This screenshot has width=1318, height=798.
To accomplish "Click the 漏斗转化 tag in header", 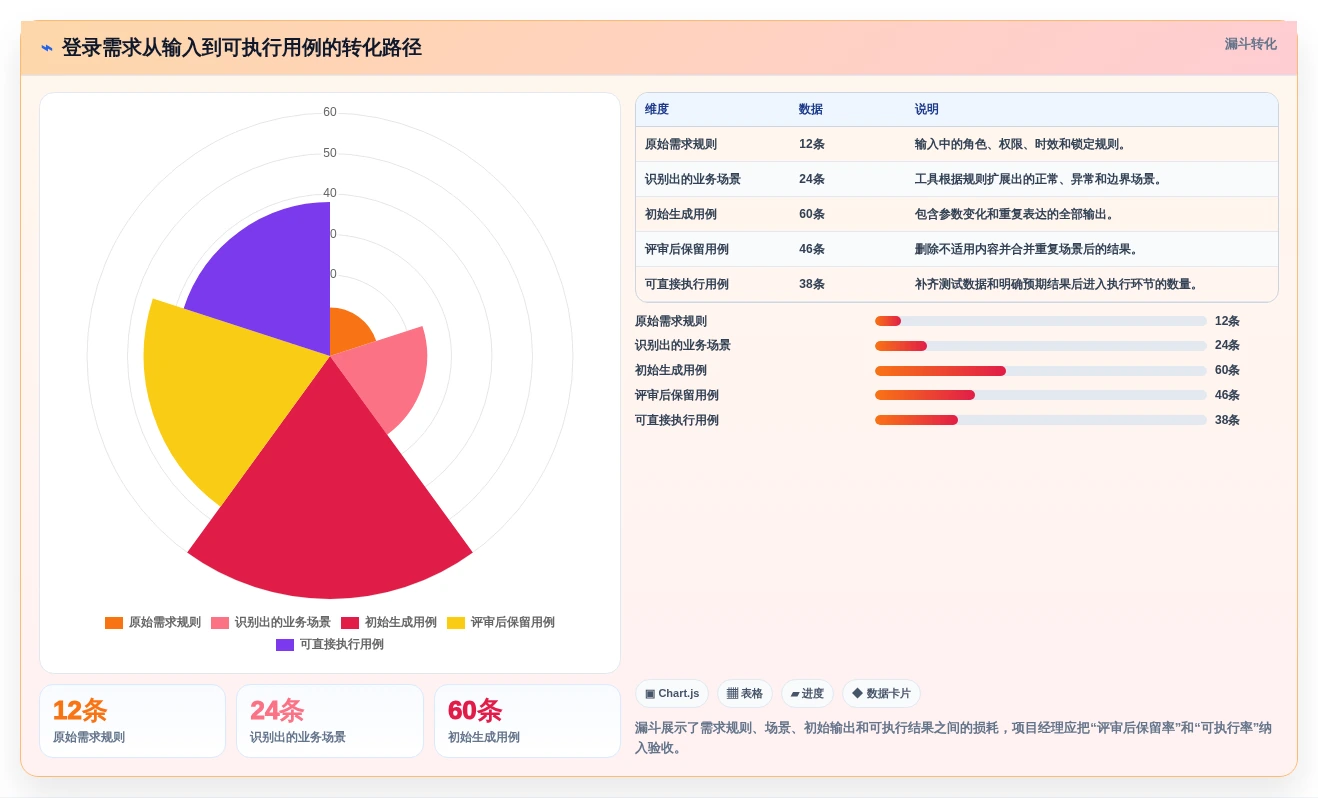I will click(x=1250, y=44).
